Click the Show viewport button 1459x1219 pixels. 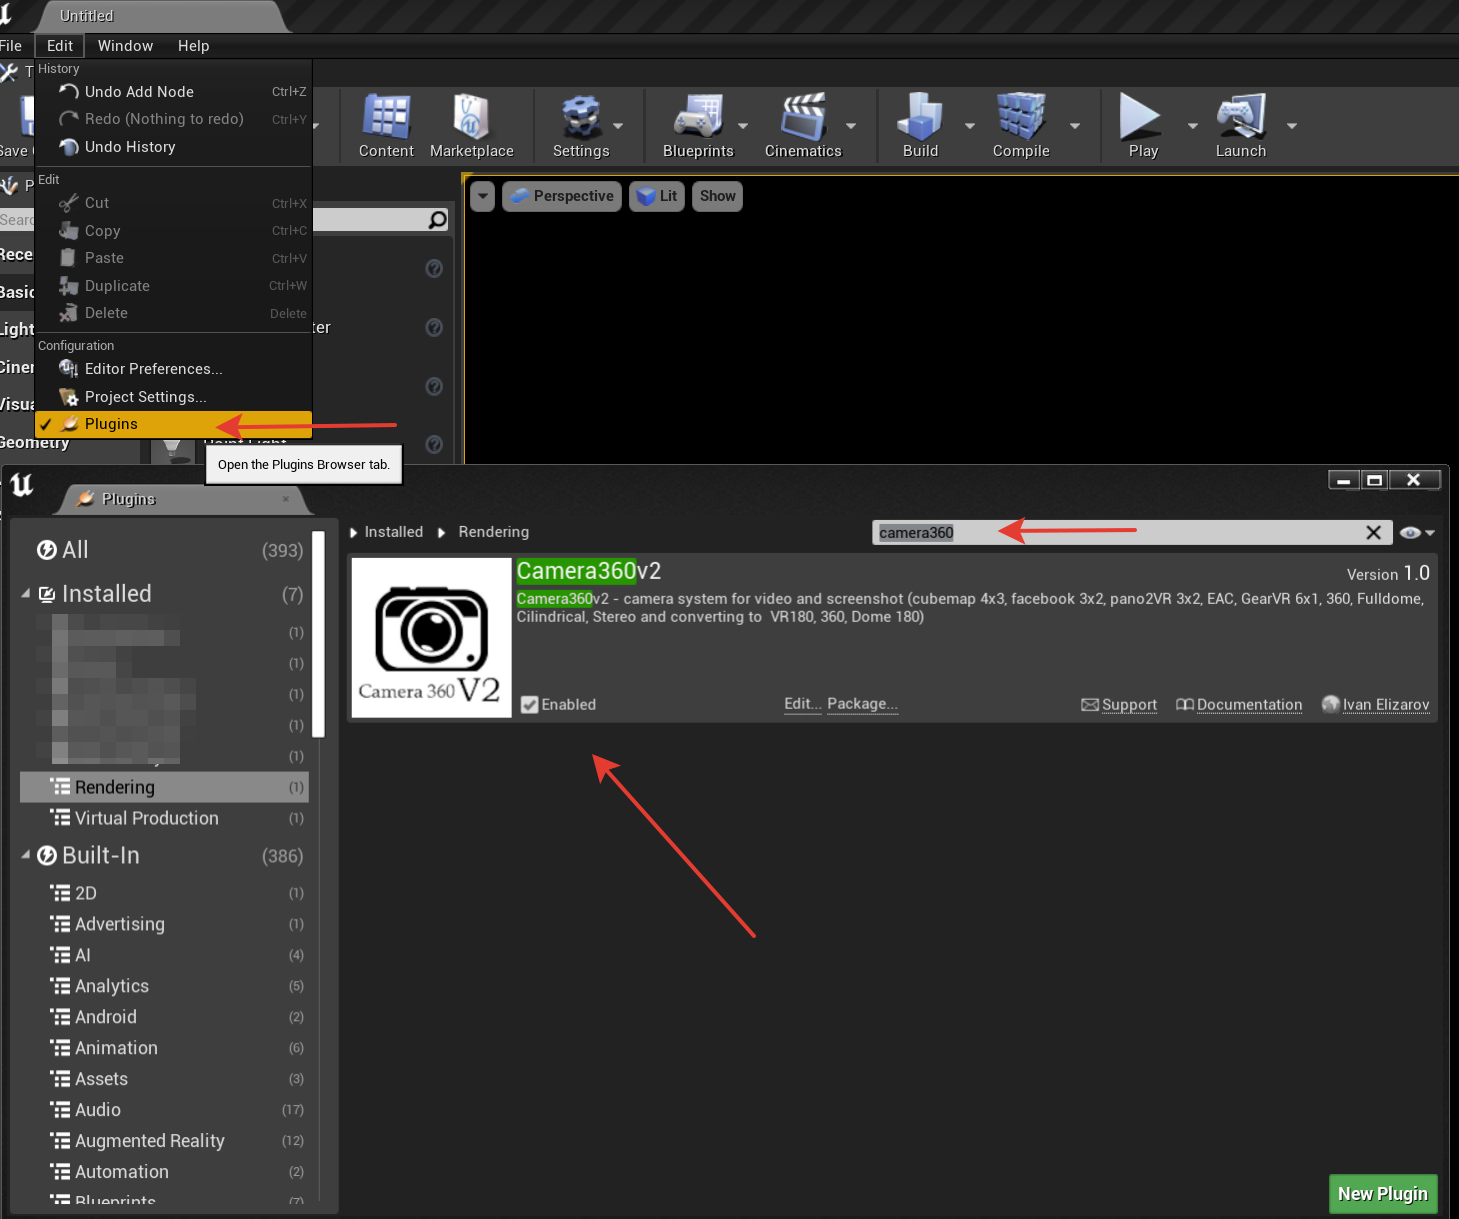[x=717, y=196]
